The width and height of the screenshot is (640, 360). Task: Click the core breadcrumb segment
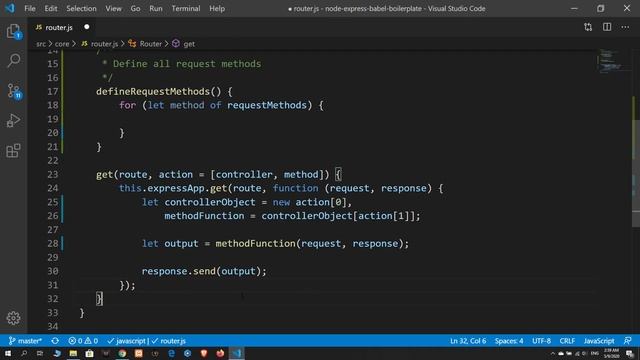pyautogui.click(x=62, y=44)
